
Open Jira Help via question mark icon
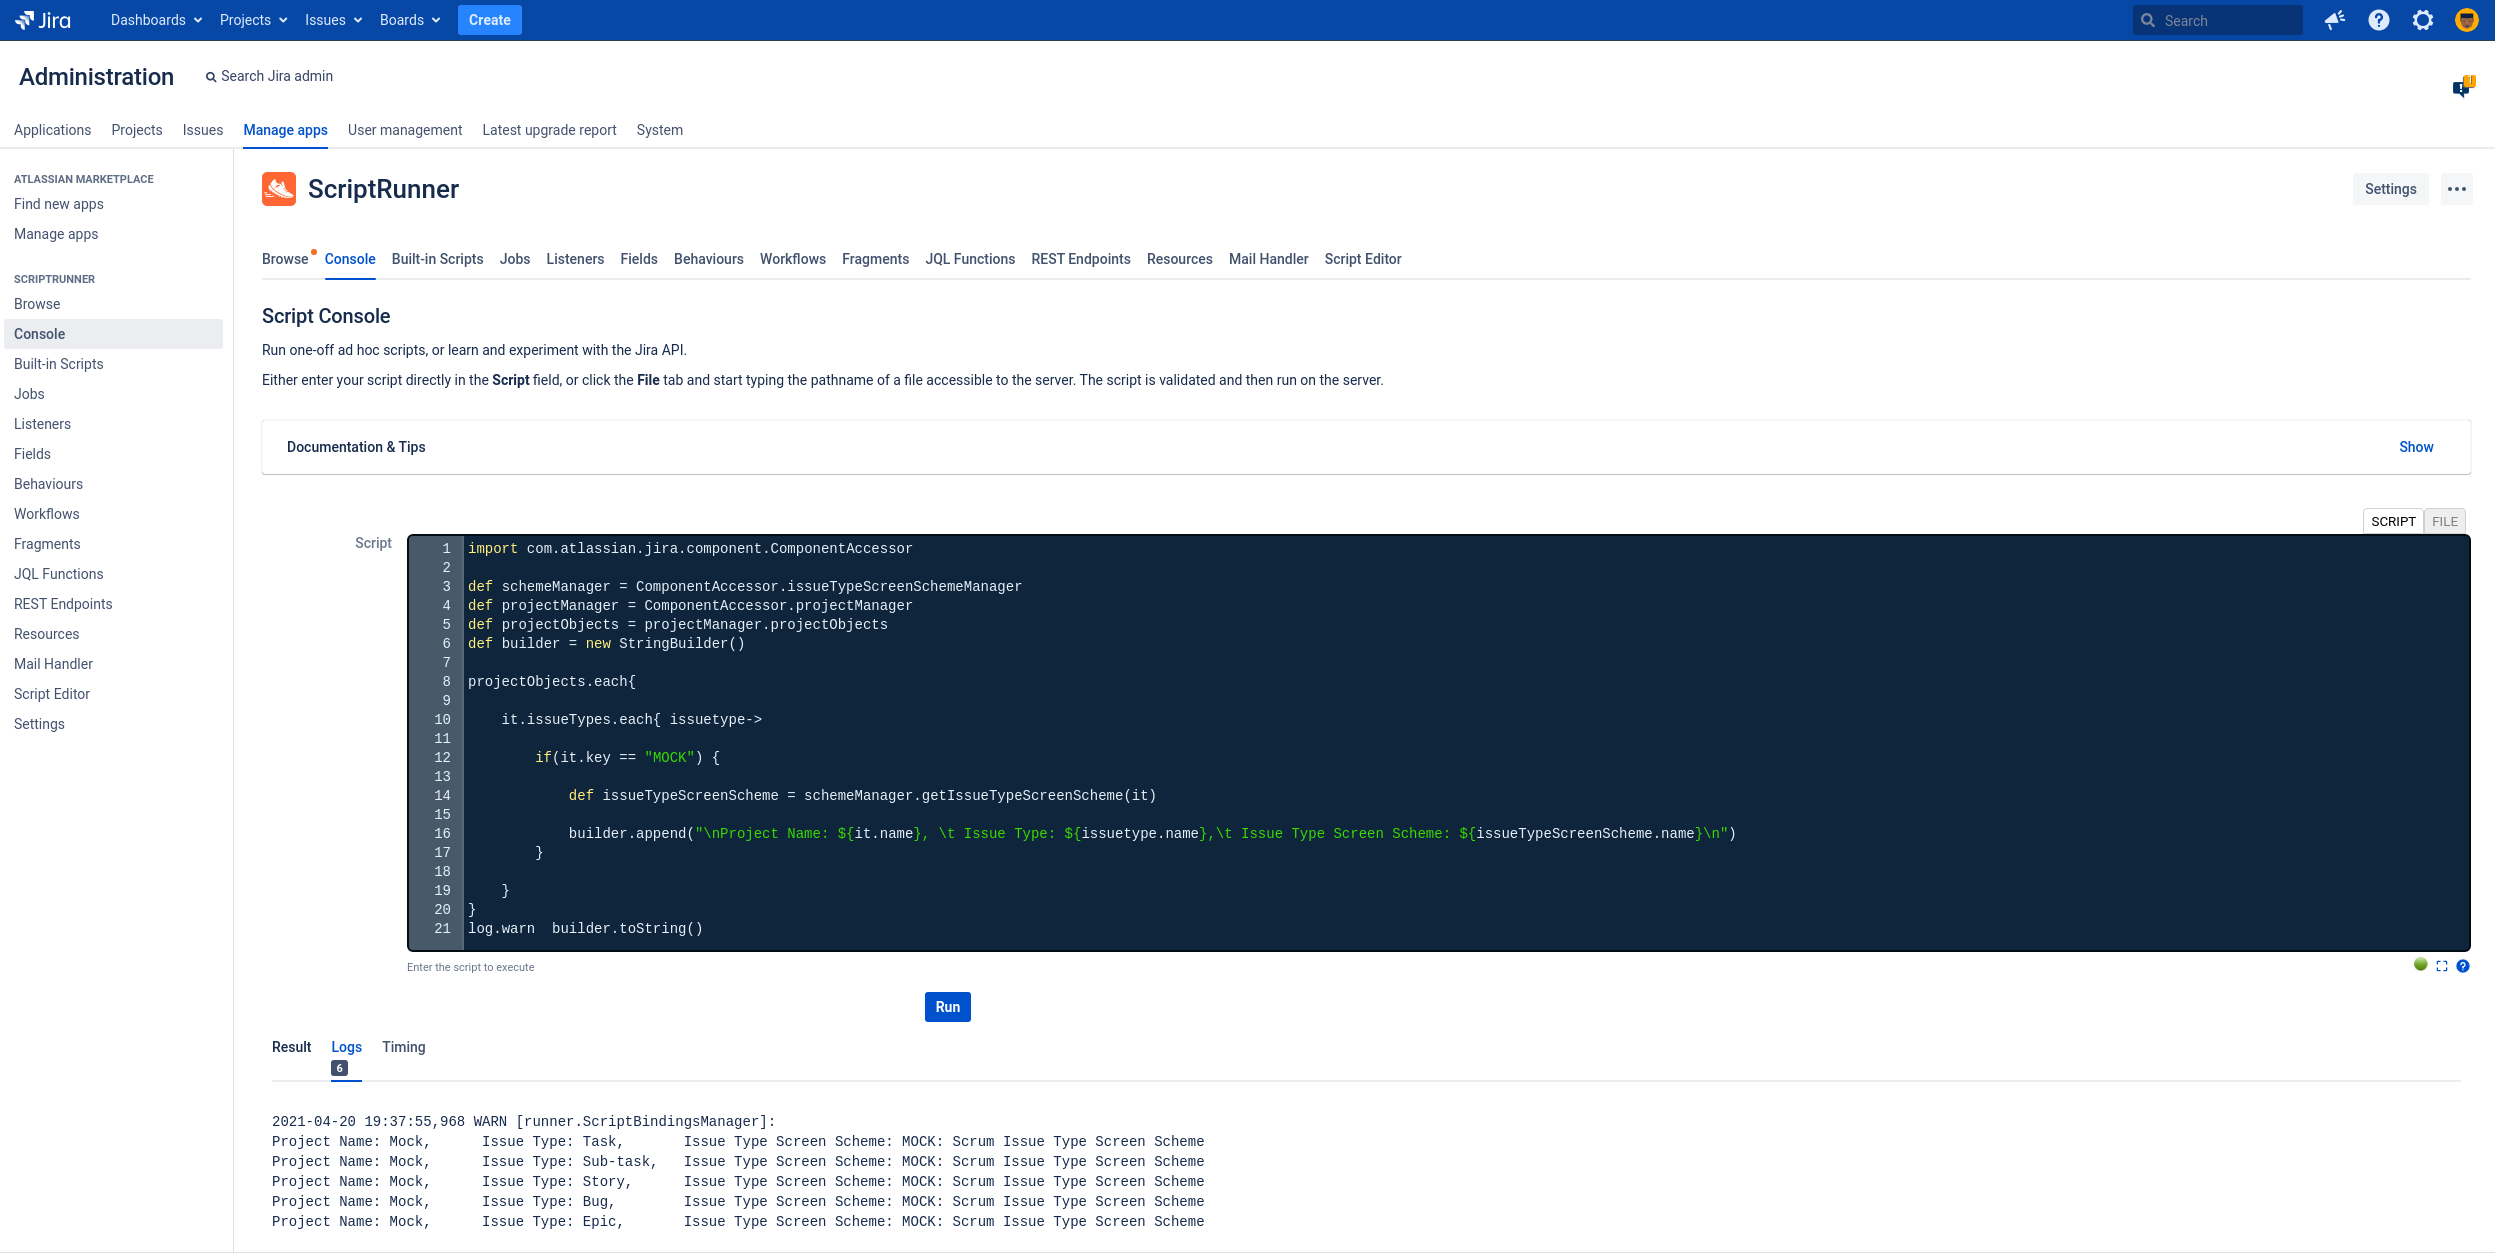[x=2378, y=20]
